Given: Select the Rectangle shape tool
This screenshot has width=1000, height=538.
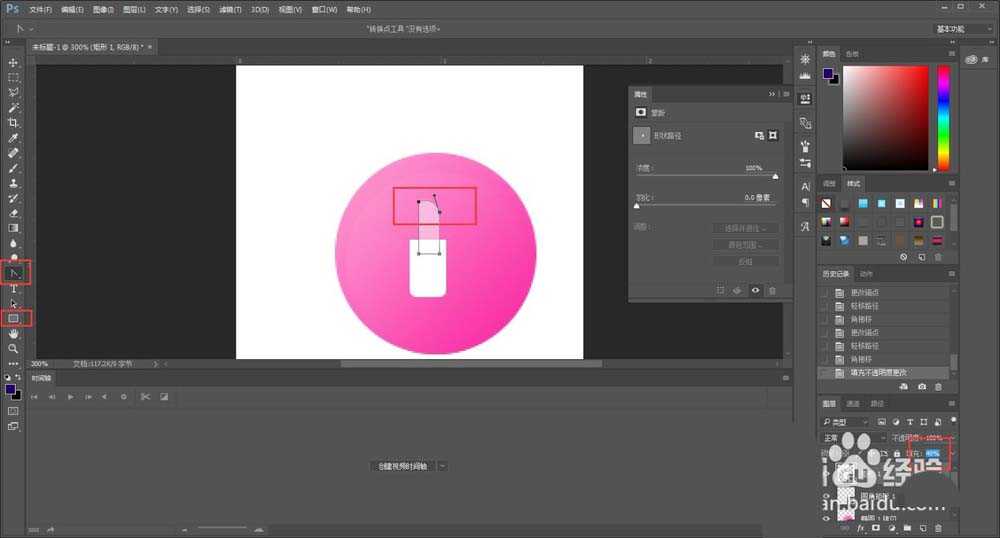Looking at the screenshot, I should pos(14,318).
